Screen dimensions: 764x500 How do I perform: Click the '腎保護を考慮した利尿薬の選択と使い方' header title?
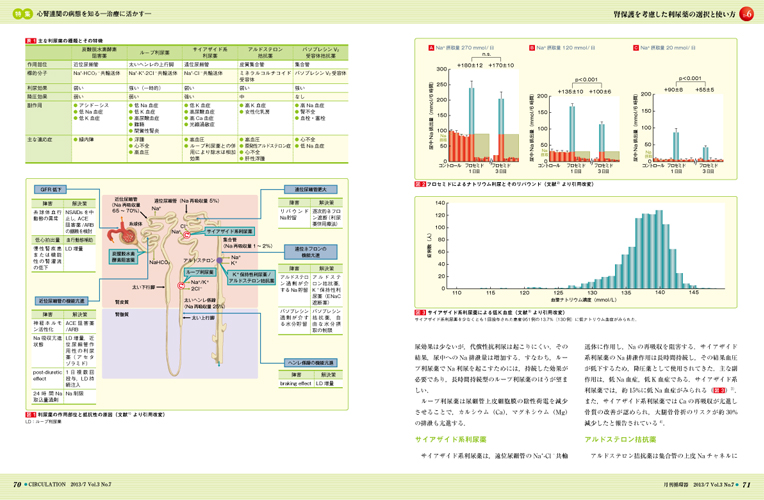tap(674, 14)
